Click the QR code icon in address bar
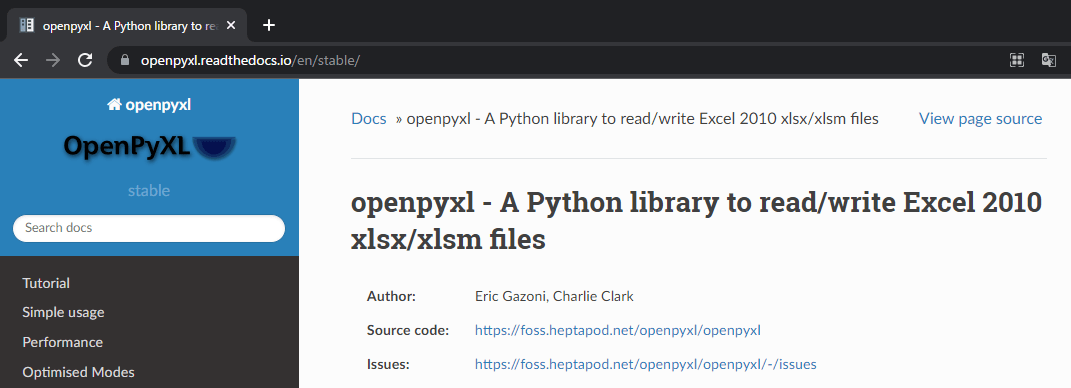This screenshot has height=388, width=1071. (1016, 60)
